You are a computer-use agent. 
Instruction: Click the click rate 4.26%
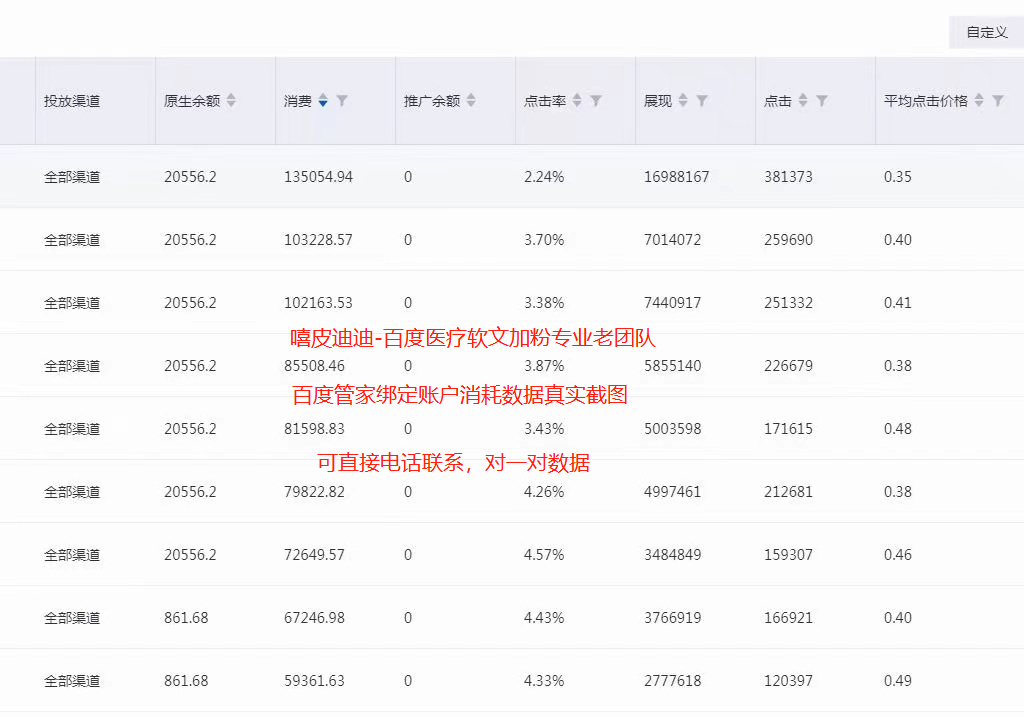point(544,492)
